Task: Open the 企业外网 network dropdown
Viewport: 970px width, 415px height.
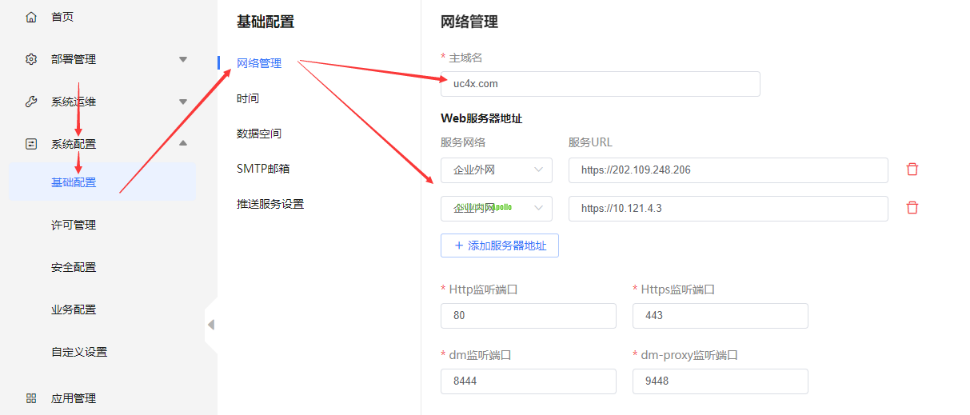Action: click(496, 170)
